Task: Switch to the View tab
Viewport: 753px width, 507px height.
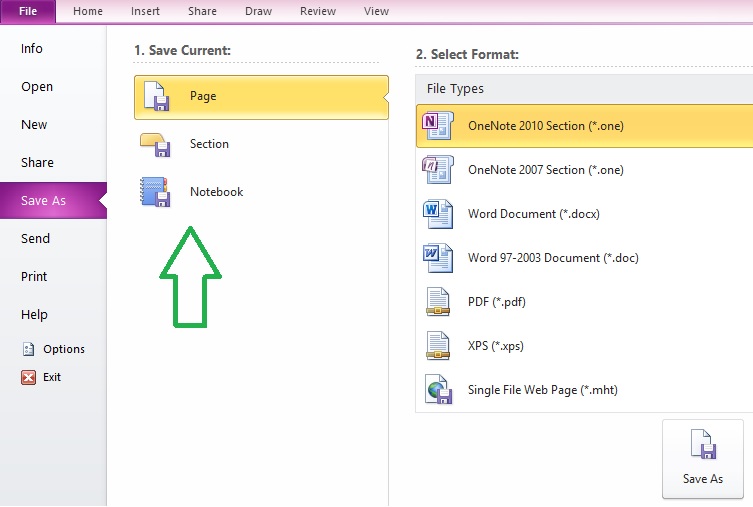Action: point(376,11)
